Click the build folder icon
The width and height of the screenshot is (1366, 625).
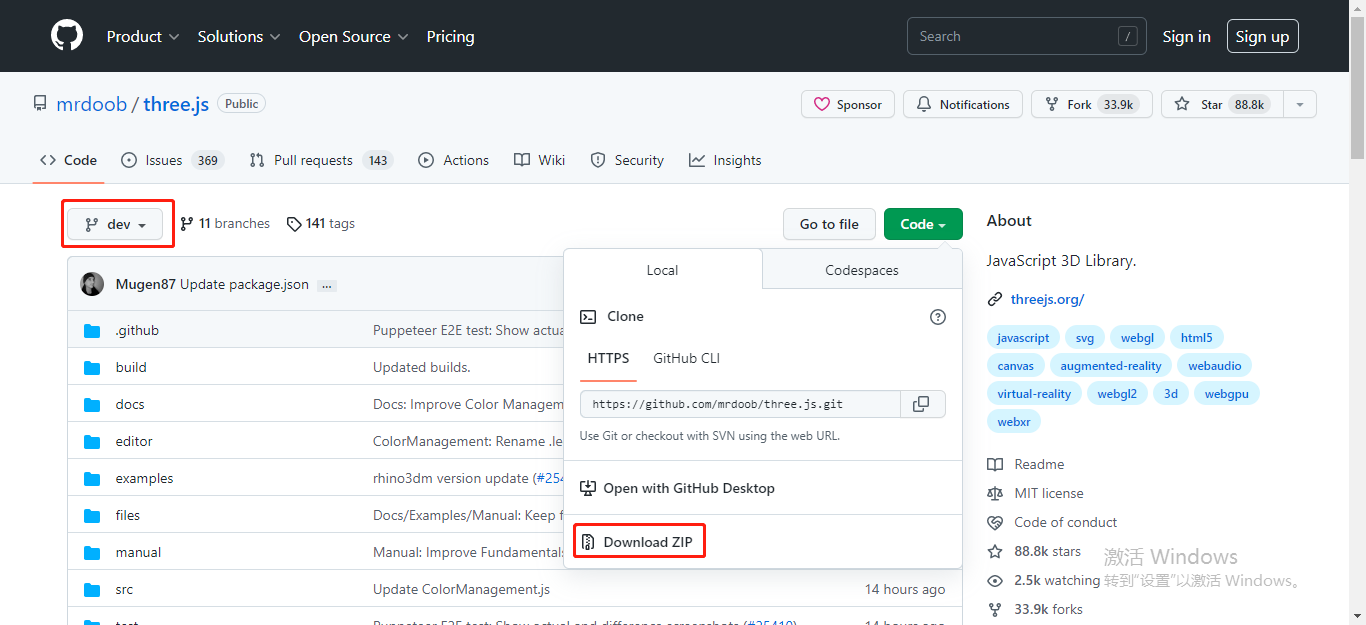click(x=93, y=368)
